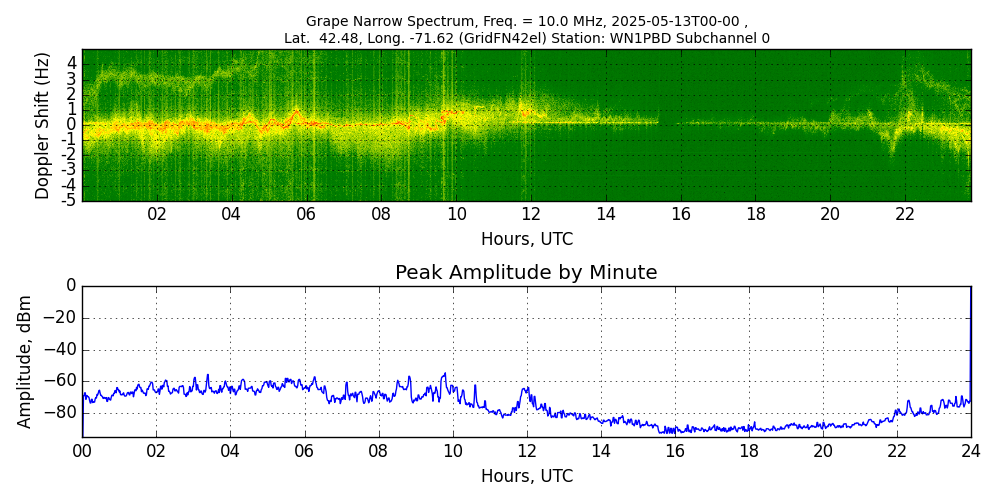The width and height of the screenshot is (1000, 500).
Task: Pick the 12 hour tick below the spectrogram
Action: tap(531, 214)
